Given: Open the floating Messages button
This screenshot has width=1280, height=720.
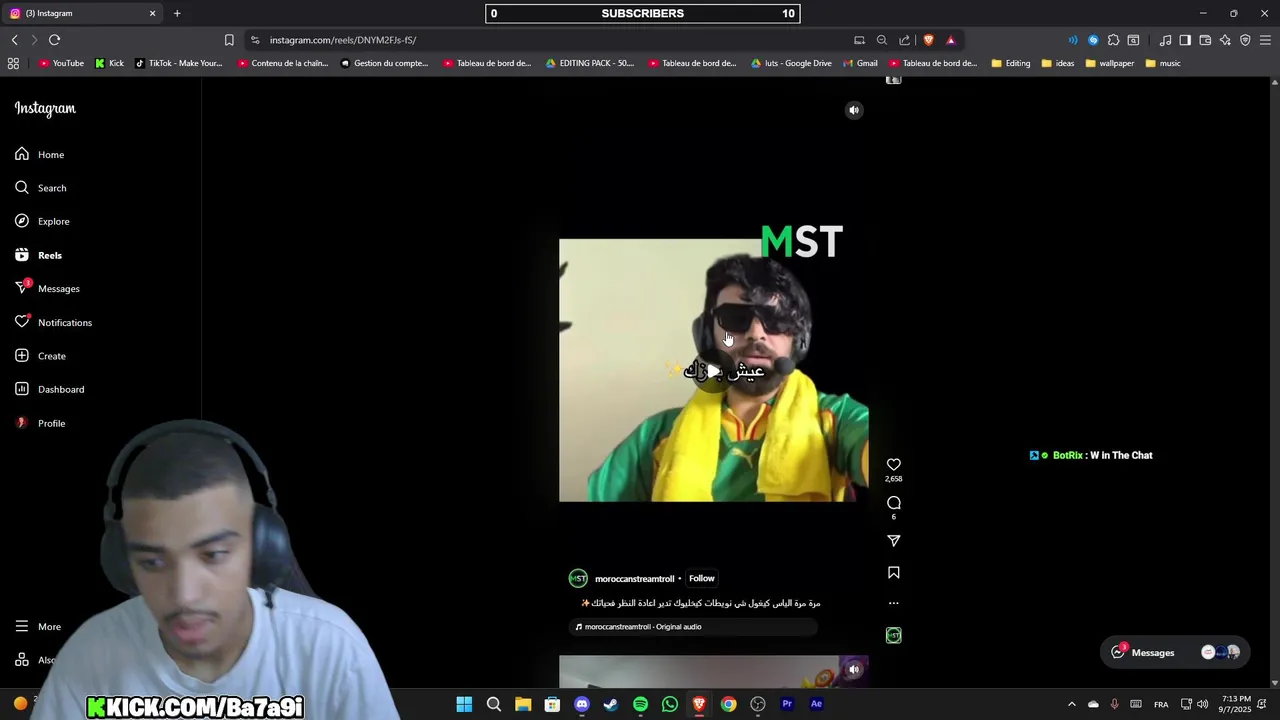Looking at the screenshot, I should click(x=1174, y=652).
